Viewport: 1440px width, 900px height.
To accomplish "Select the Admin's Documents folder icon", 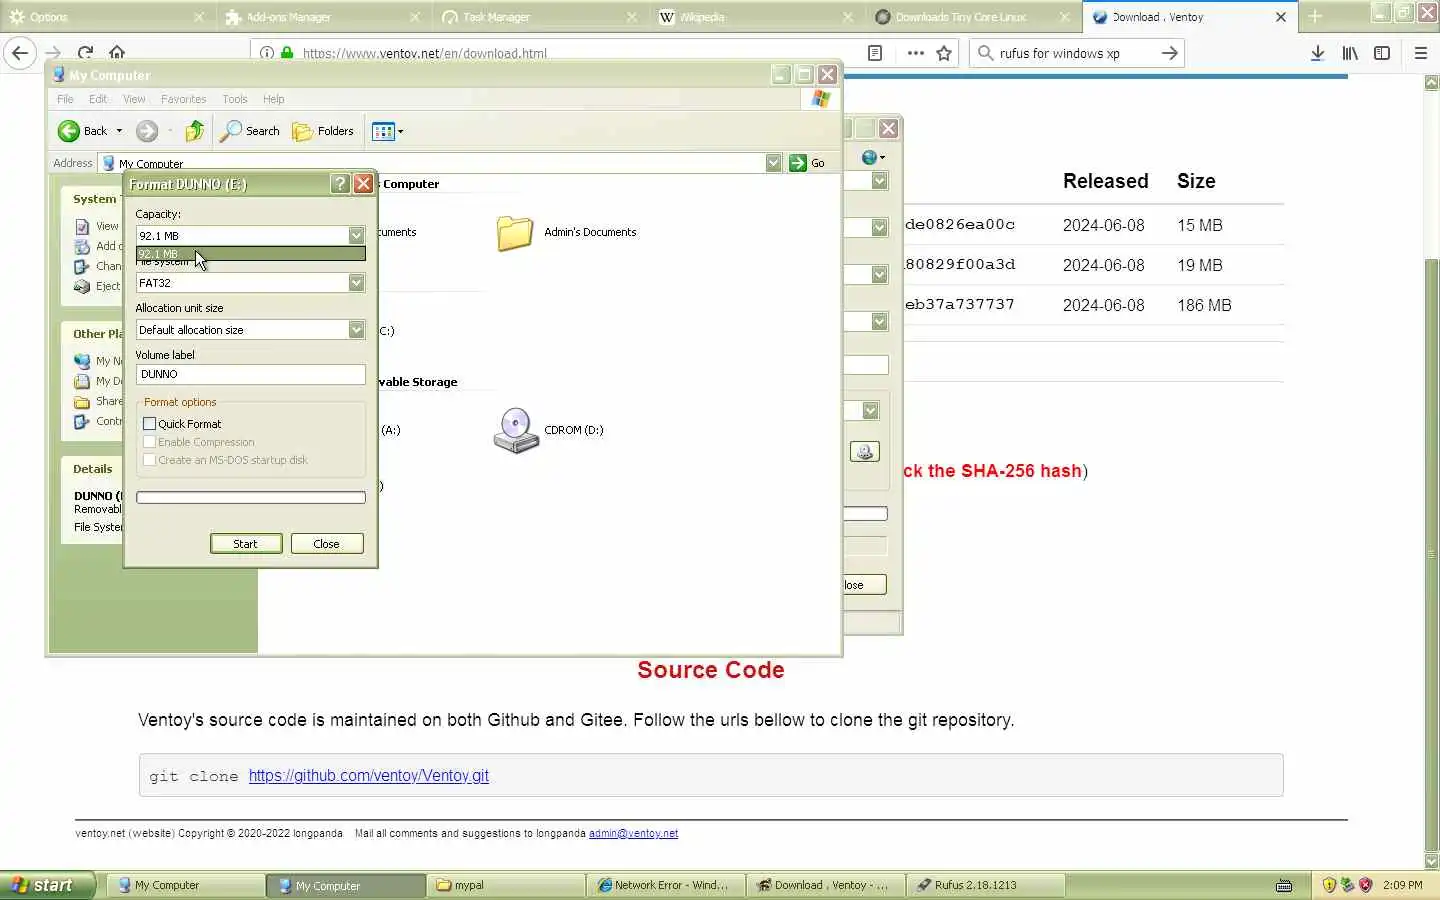I will point(515,232).
